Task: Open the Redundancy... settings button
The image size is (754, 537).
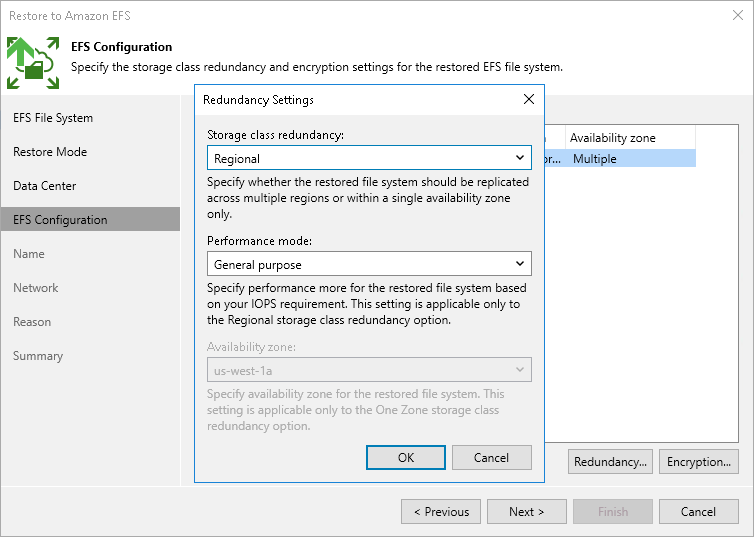Action: coord(610,462)
